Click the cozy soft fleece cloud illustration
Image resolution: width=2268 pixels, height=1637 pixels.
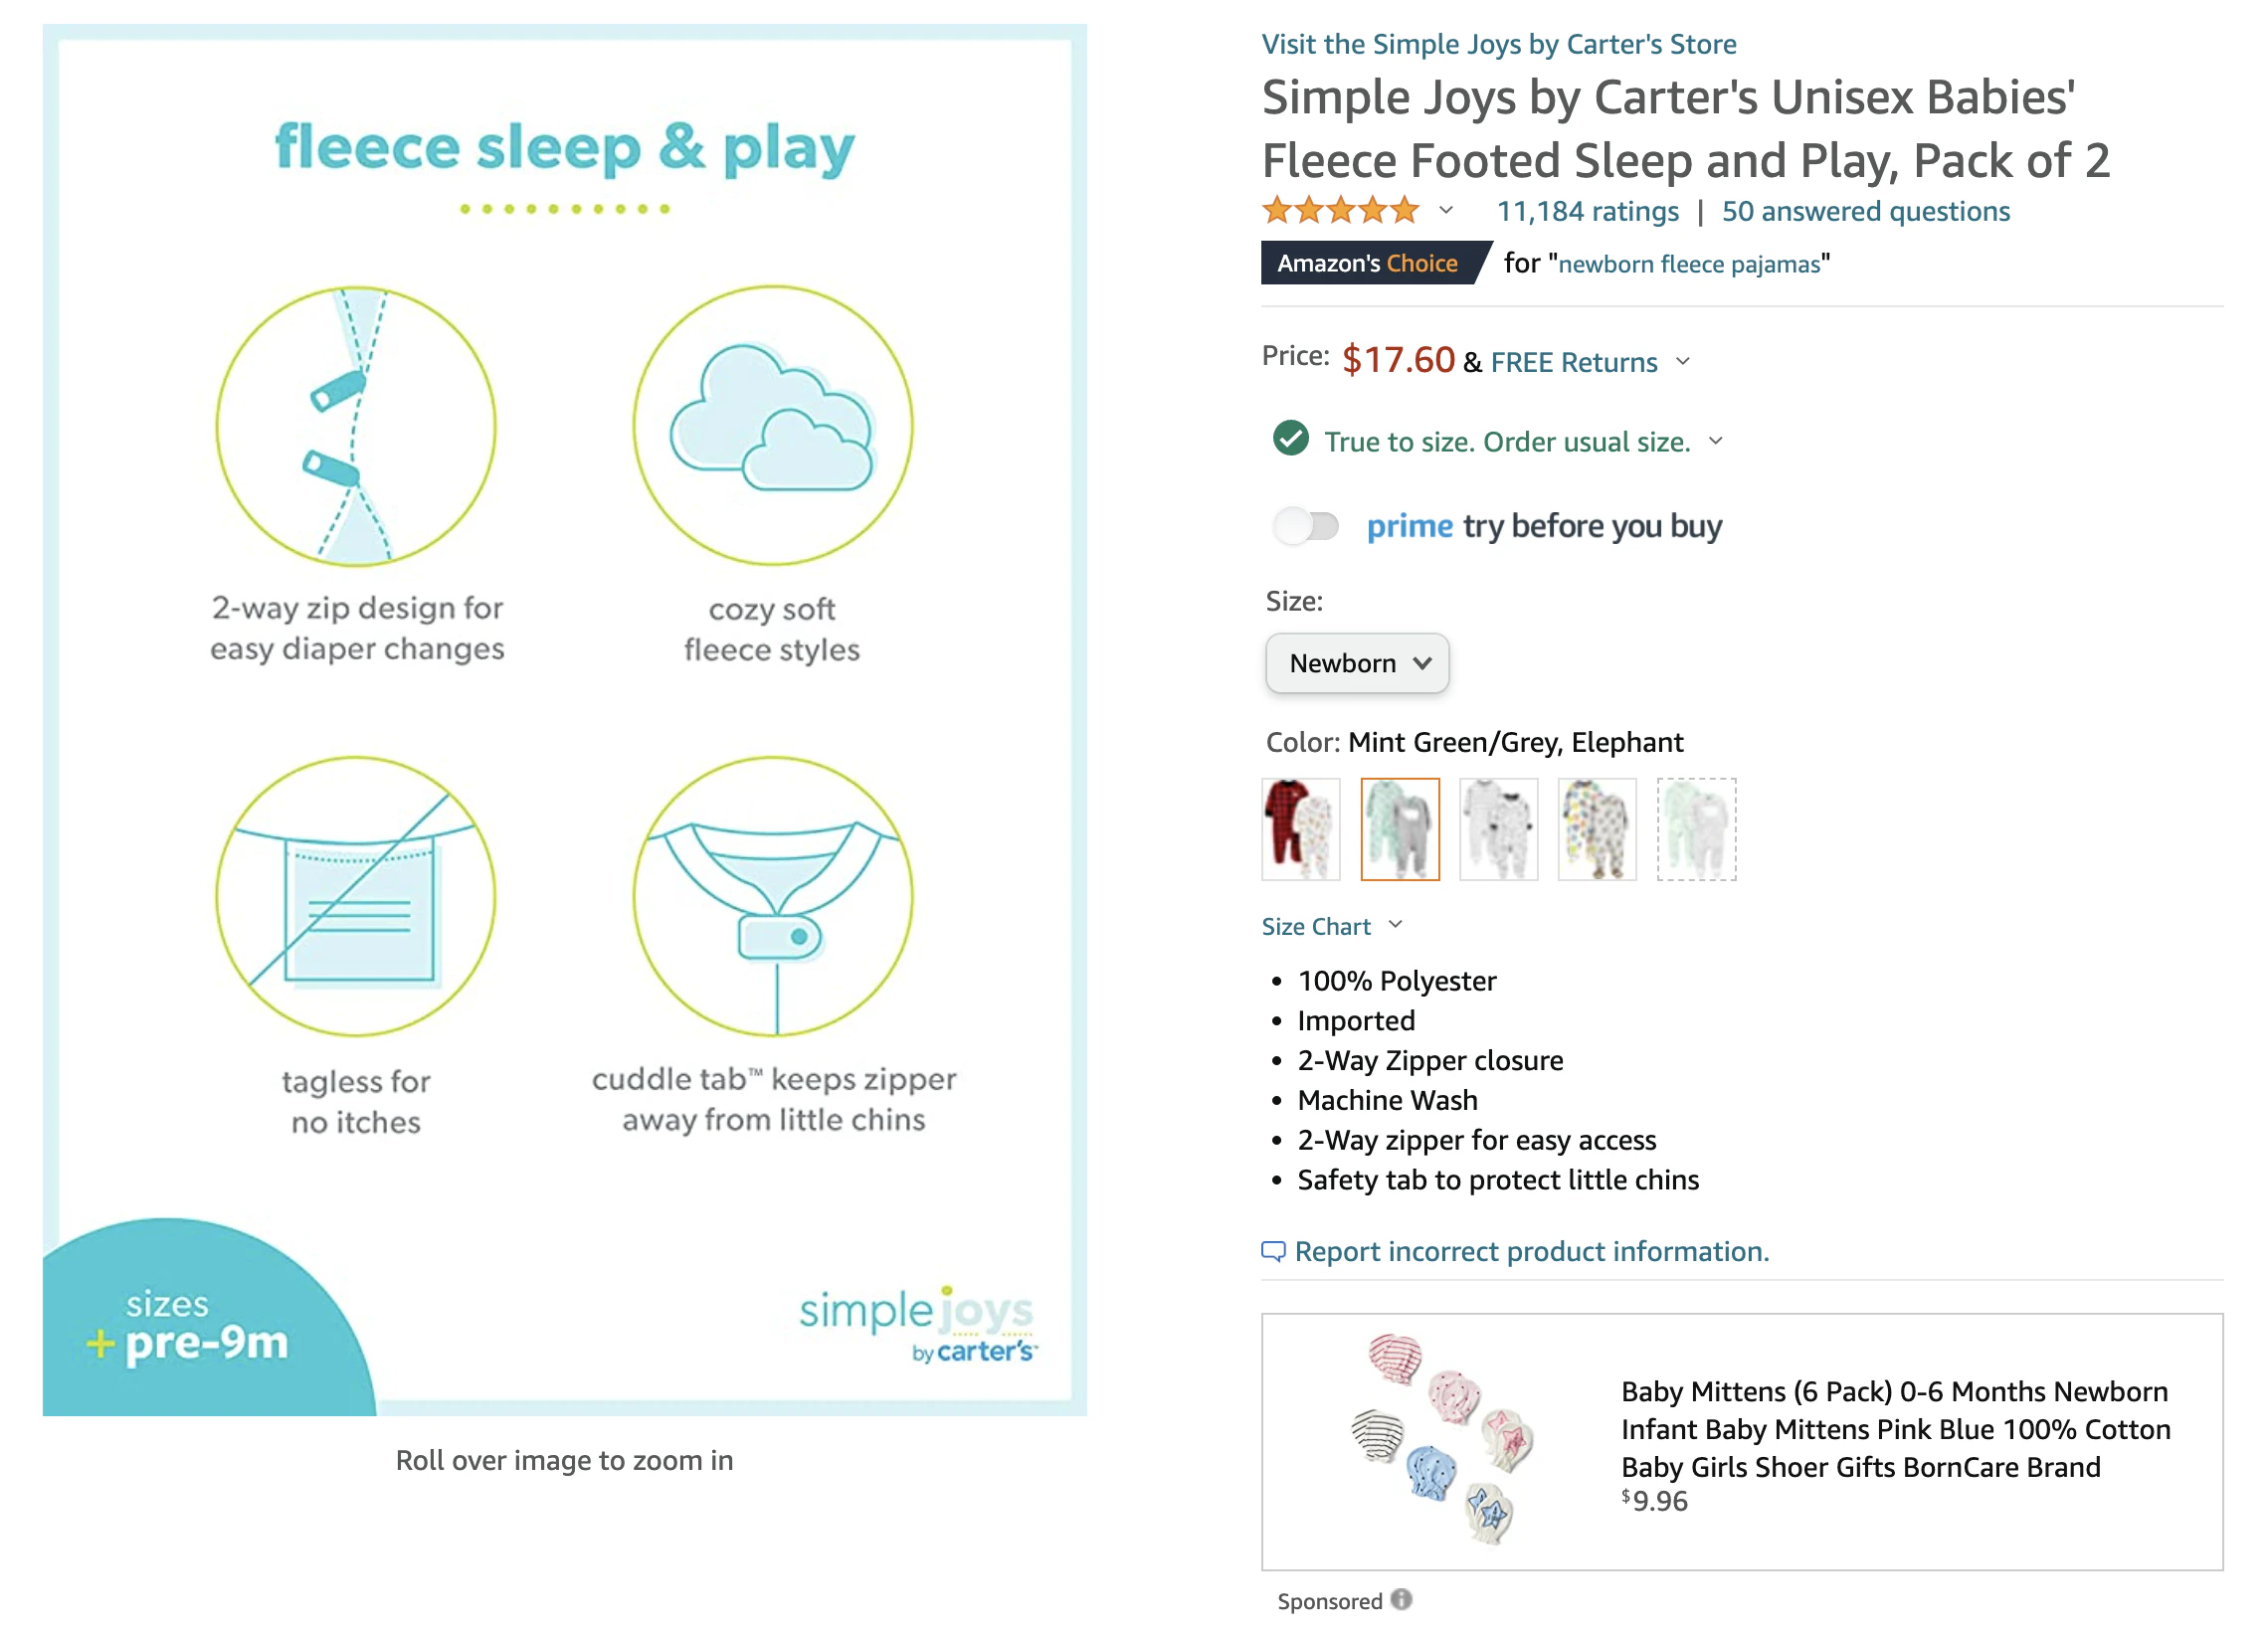pyautogui.click(x=773, y=425)
